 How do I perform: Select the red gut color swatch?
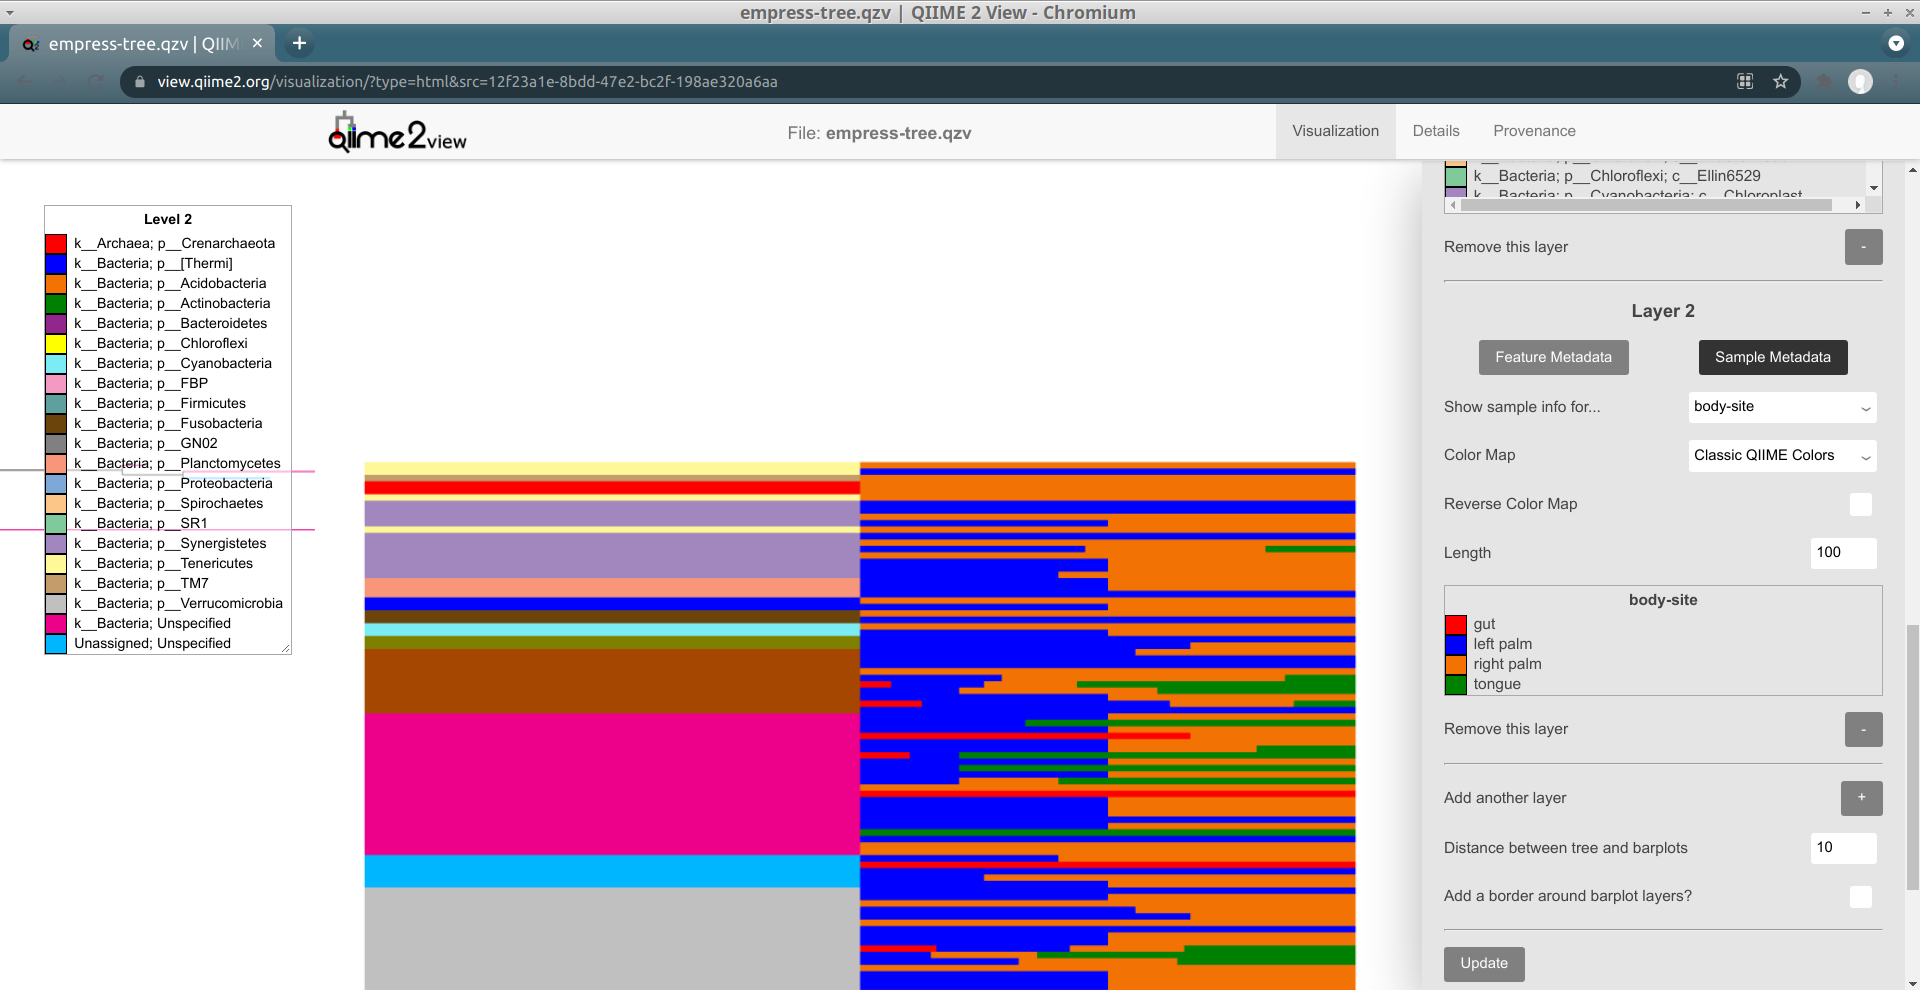point(1454,624)
